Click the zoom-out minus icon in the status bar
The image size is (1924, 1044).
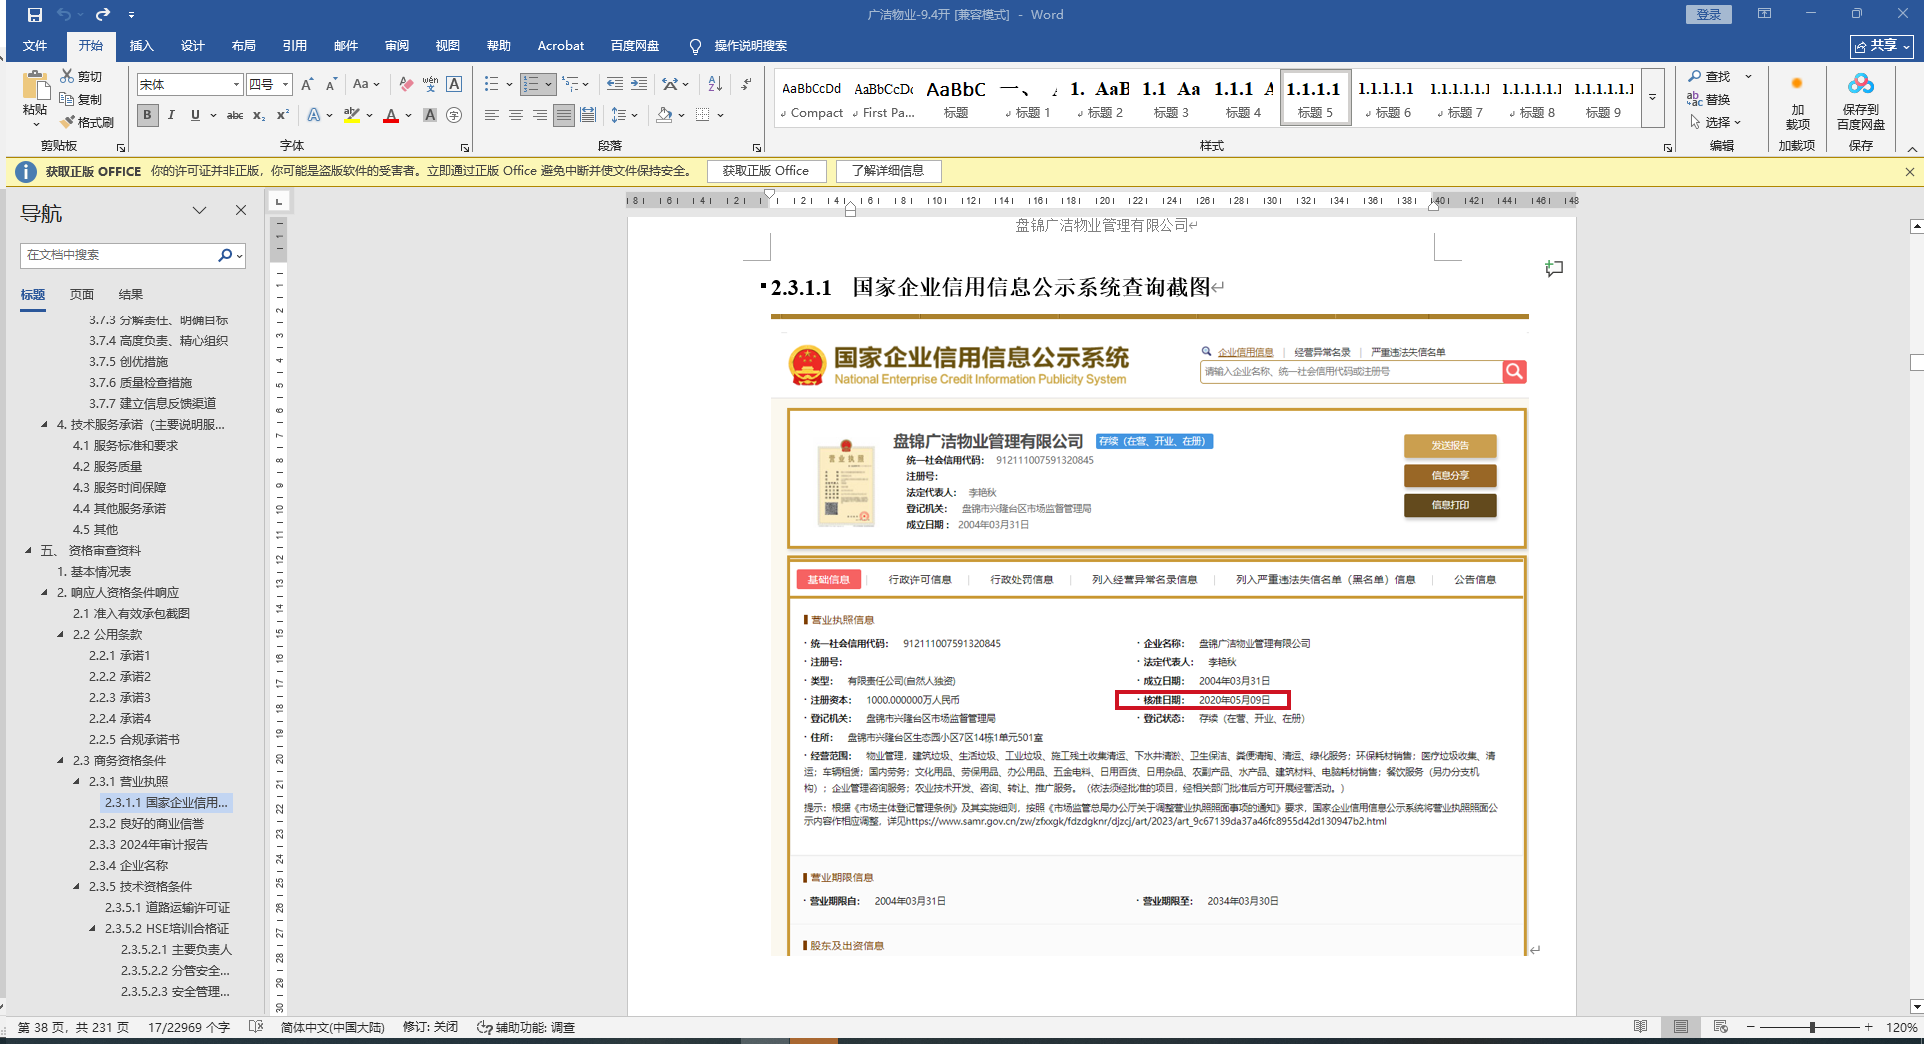pyautogui.click(x=1751, y=1027)
